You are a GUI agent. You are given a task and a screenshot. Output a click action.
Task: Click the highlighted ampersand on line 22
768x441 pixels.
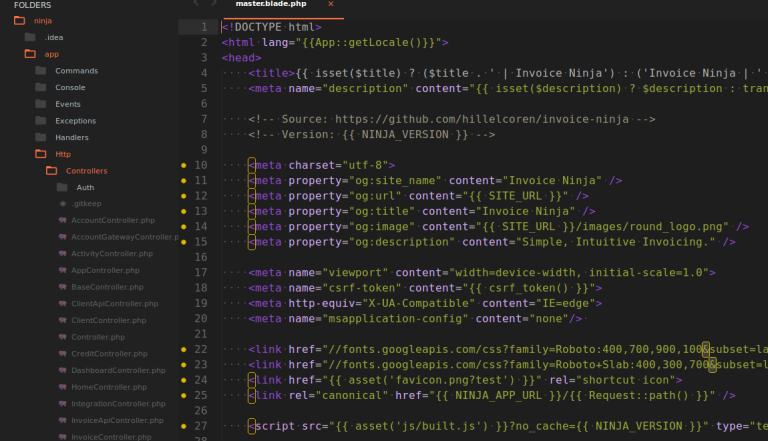click(x=706, y=349)
